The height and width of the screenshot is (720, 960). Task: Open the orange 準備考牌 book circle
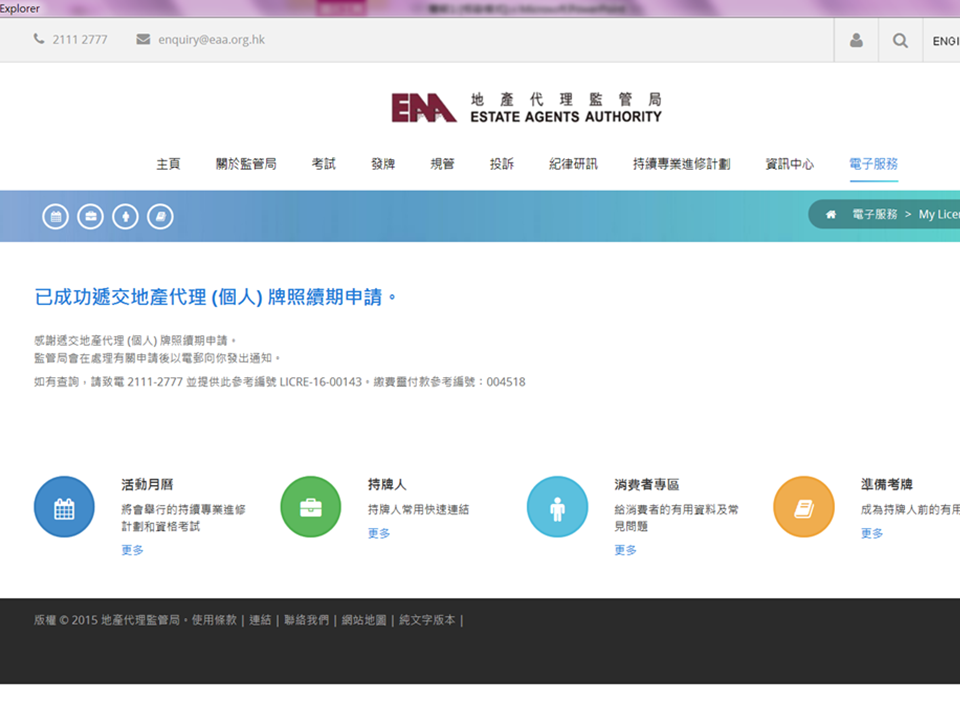coord(804,507)
